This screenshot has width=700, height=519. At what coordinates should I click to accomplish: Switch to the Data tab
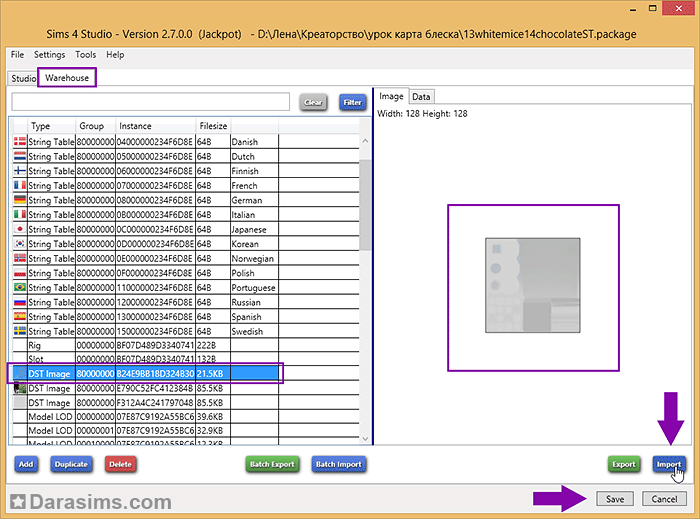[x=421, y=97]
